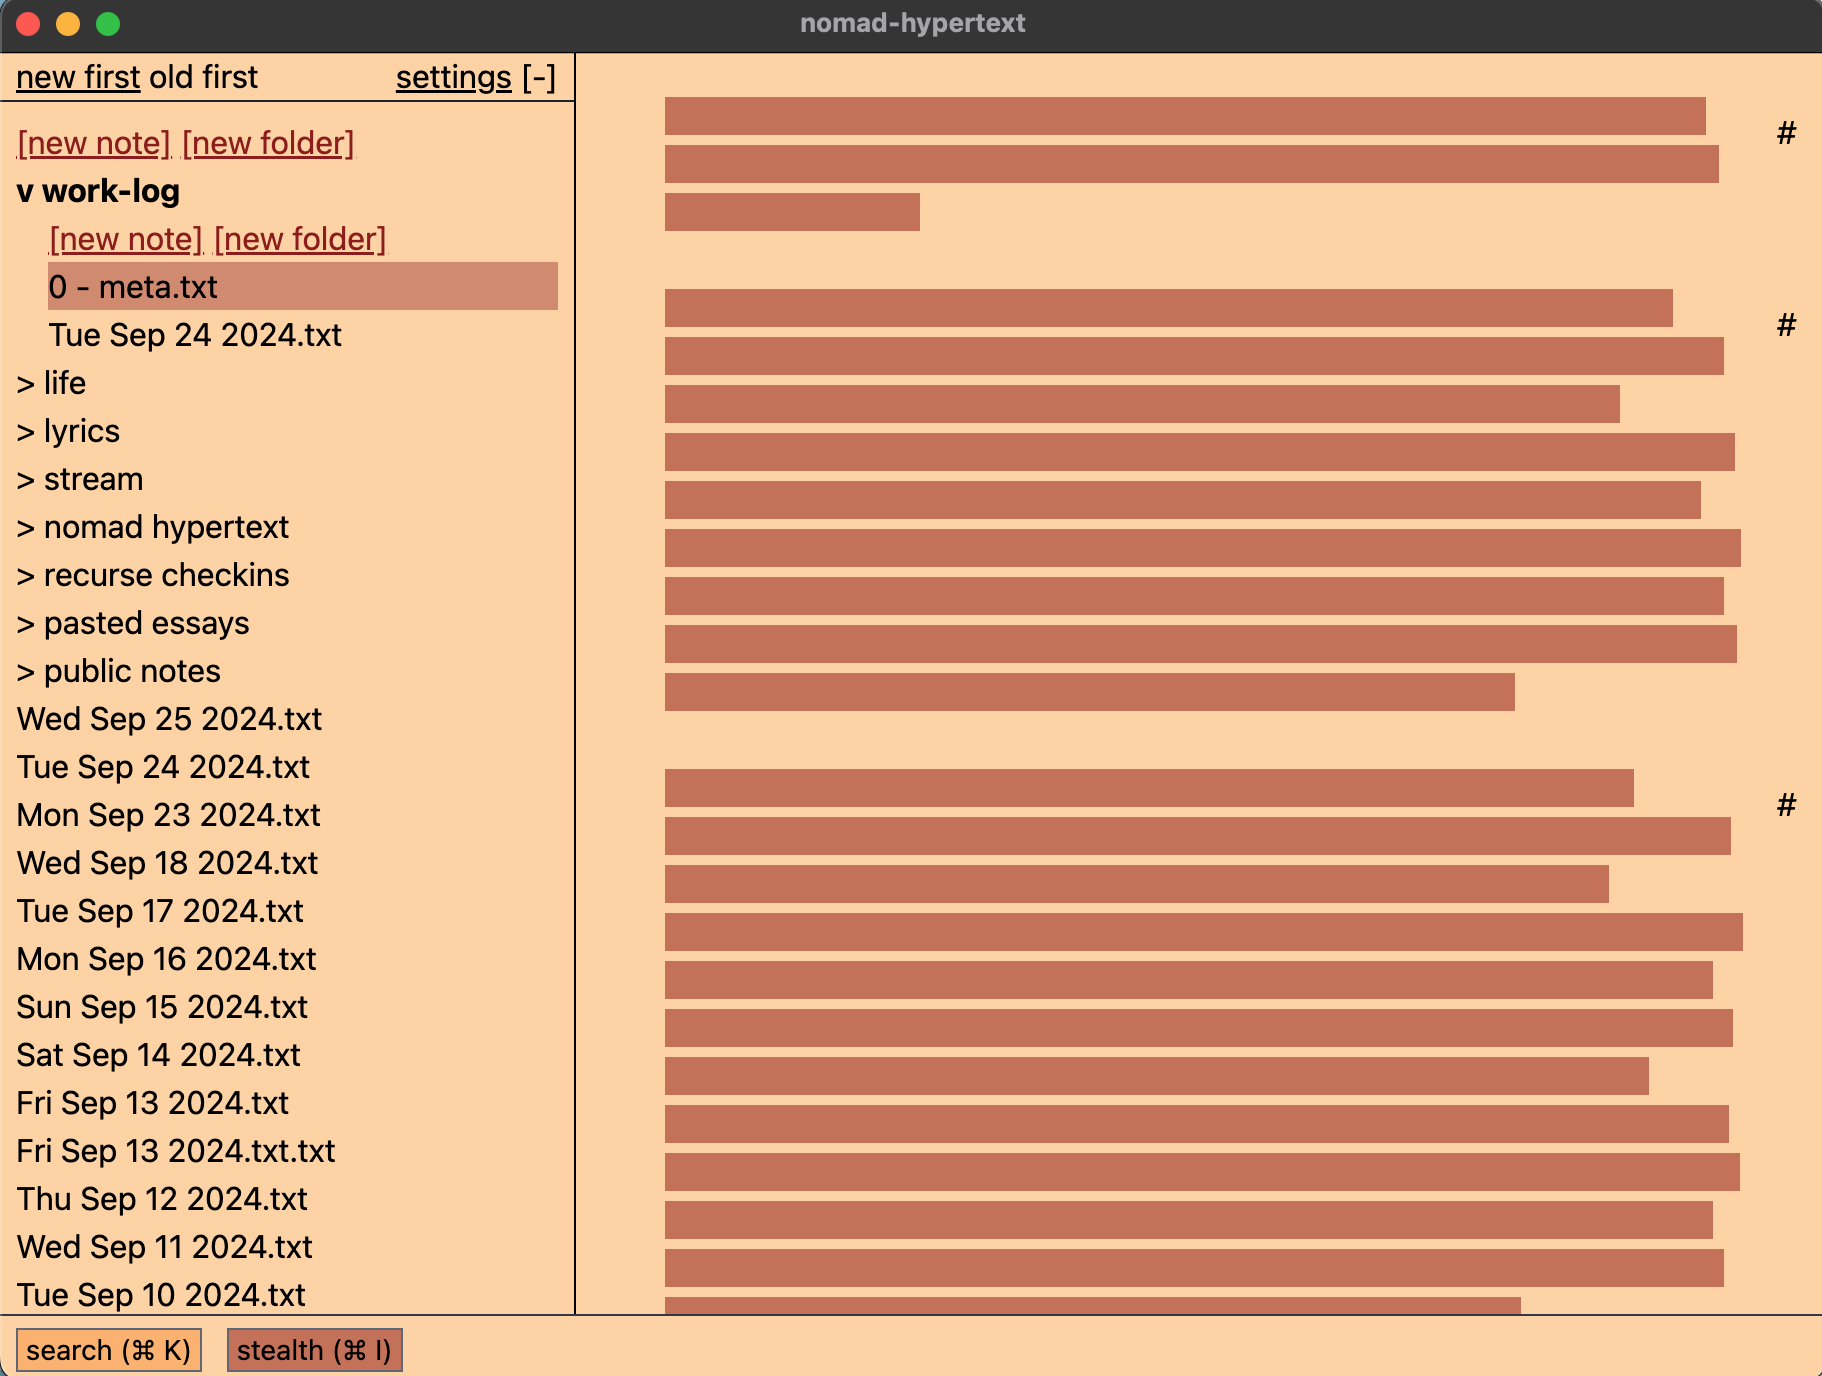Select the 0 - meta.txt note
This screenshot has height=1376, width=1822.
[134, 287]
